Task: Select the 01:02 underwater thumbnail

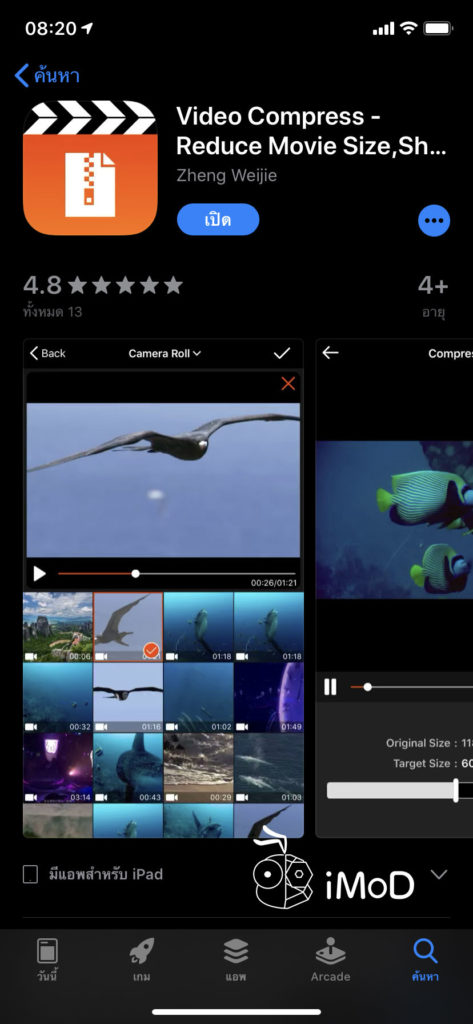Action: (199, 697)
